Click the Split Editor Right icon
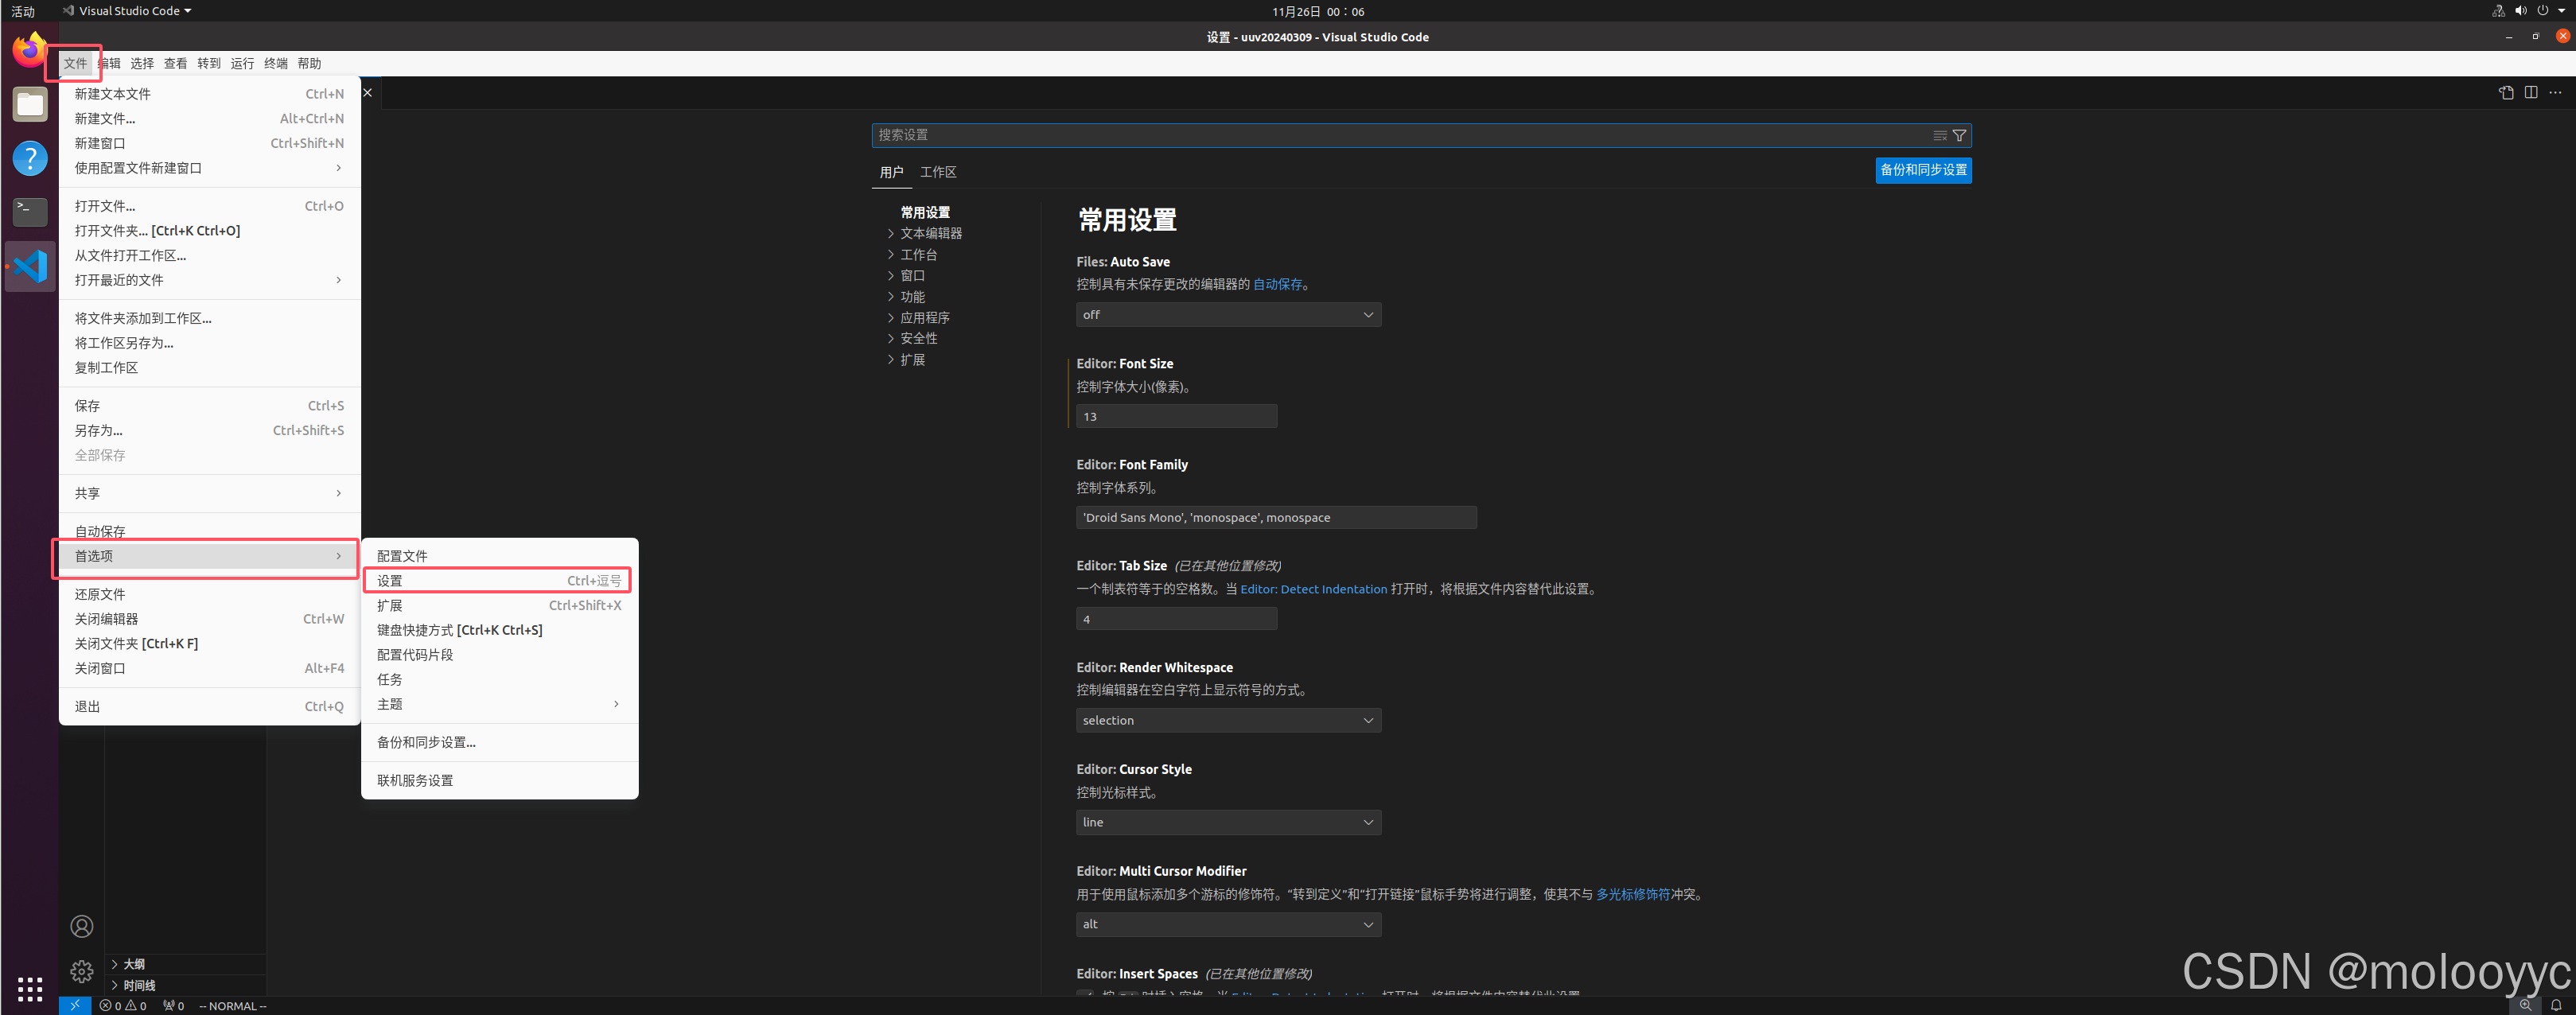 pos(2531,92)
